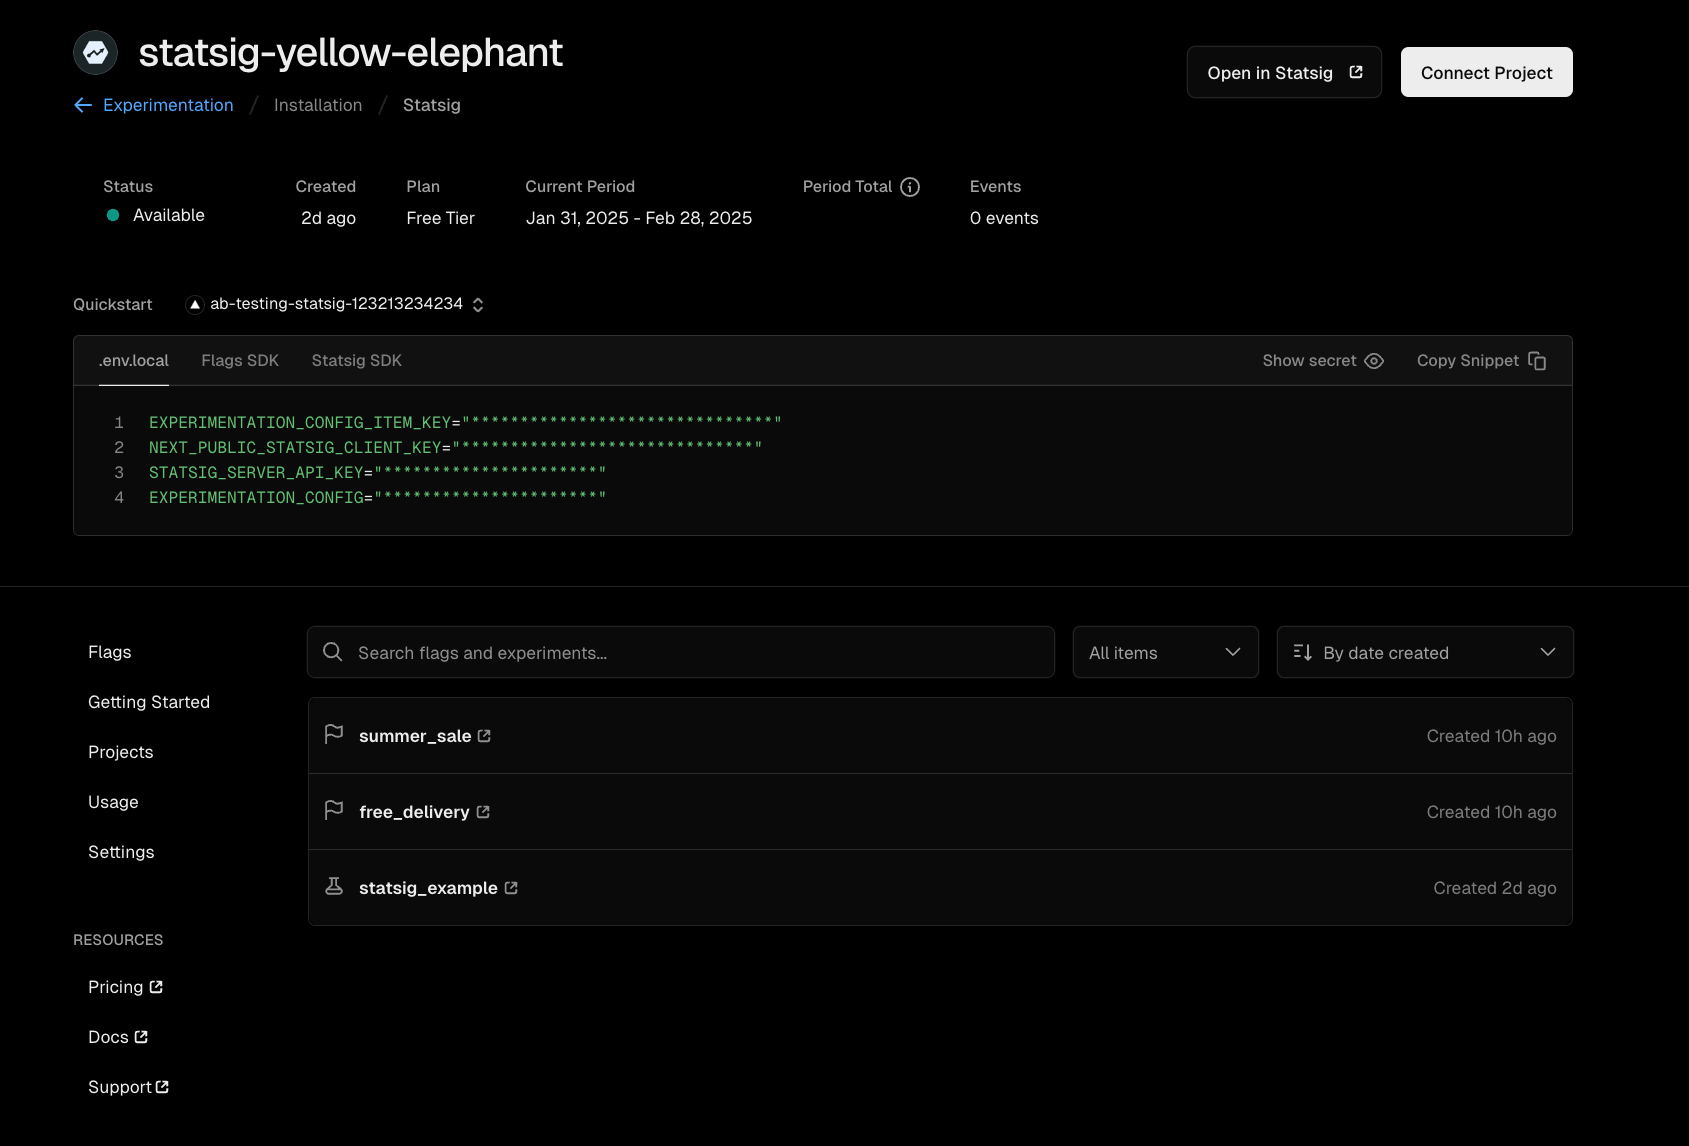Open the All items filter dropdown

(x=1165, y=651)
